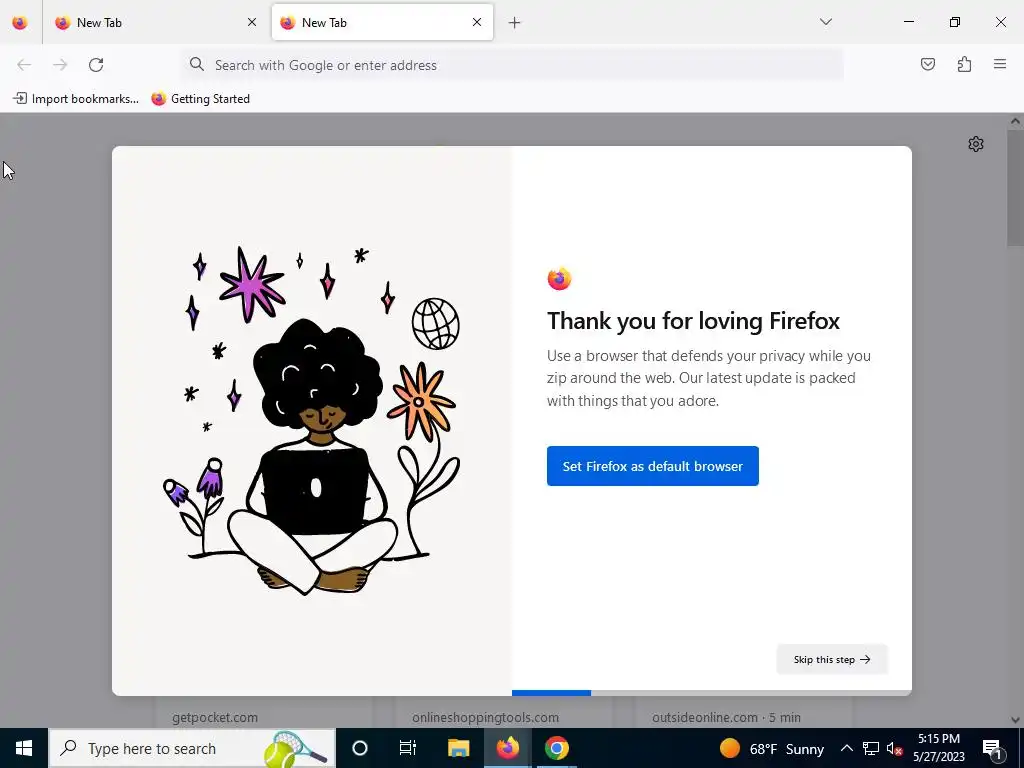This screenshot has height=768, width=1024.
Task: Open a new tab with plus button
Action: point(515,23)
